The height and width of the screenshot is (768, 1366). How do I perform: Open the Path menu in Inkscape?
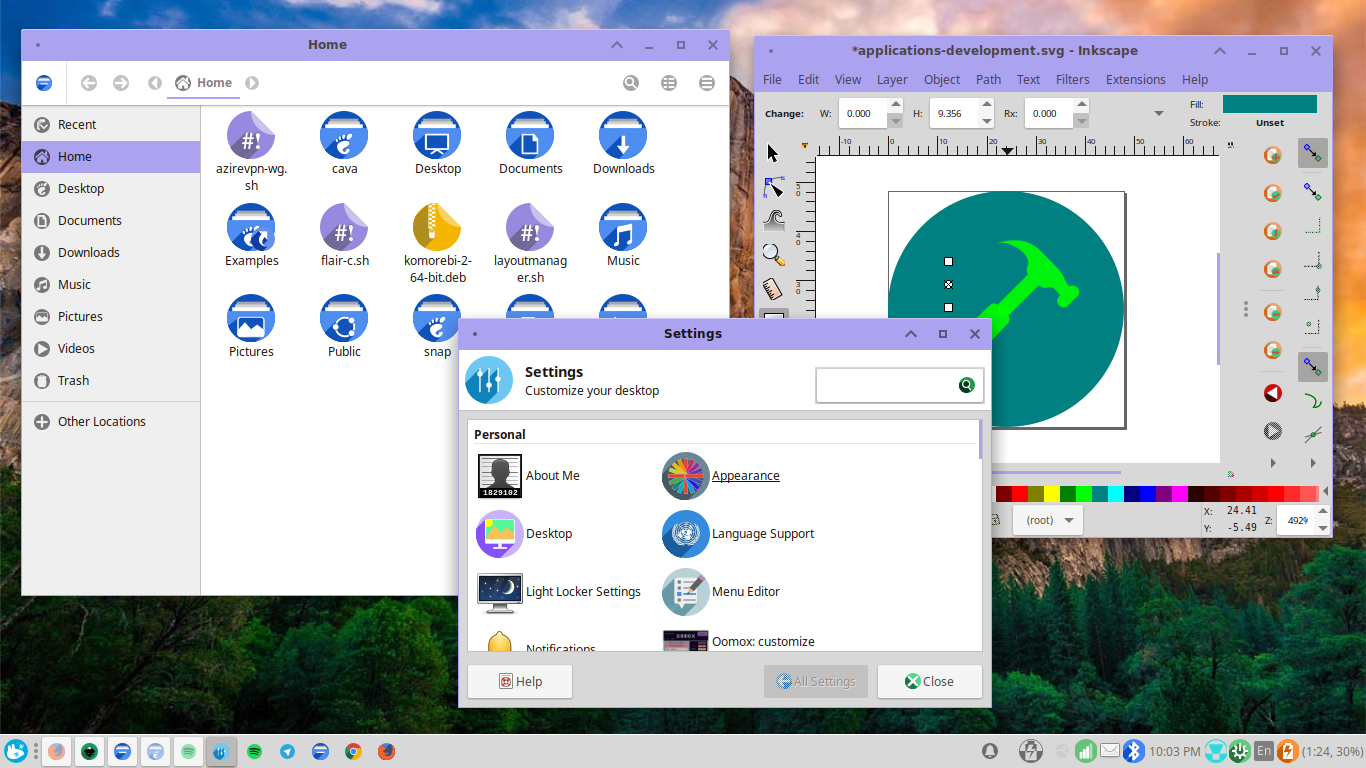pos(988,79)
